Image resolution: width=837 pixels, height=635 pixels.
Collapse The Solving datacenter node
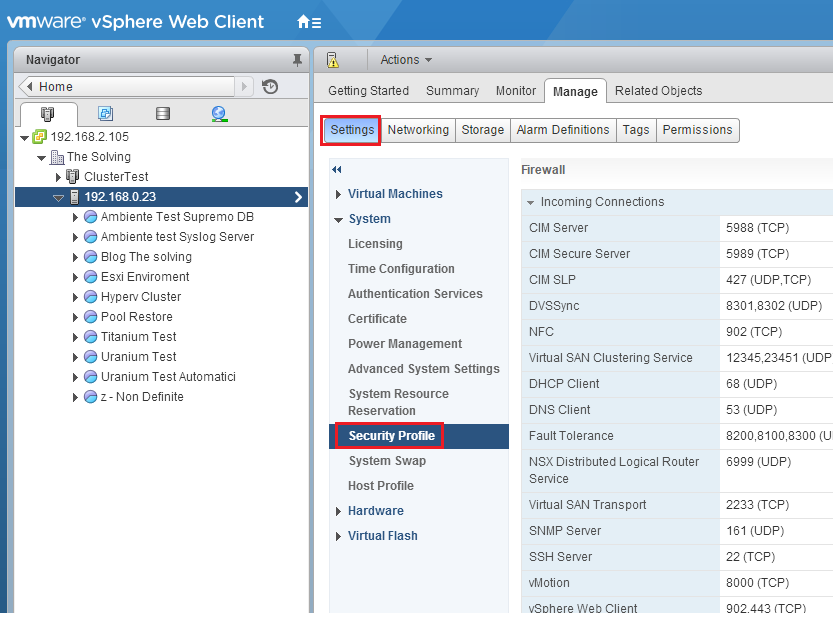coord(42,158)
